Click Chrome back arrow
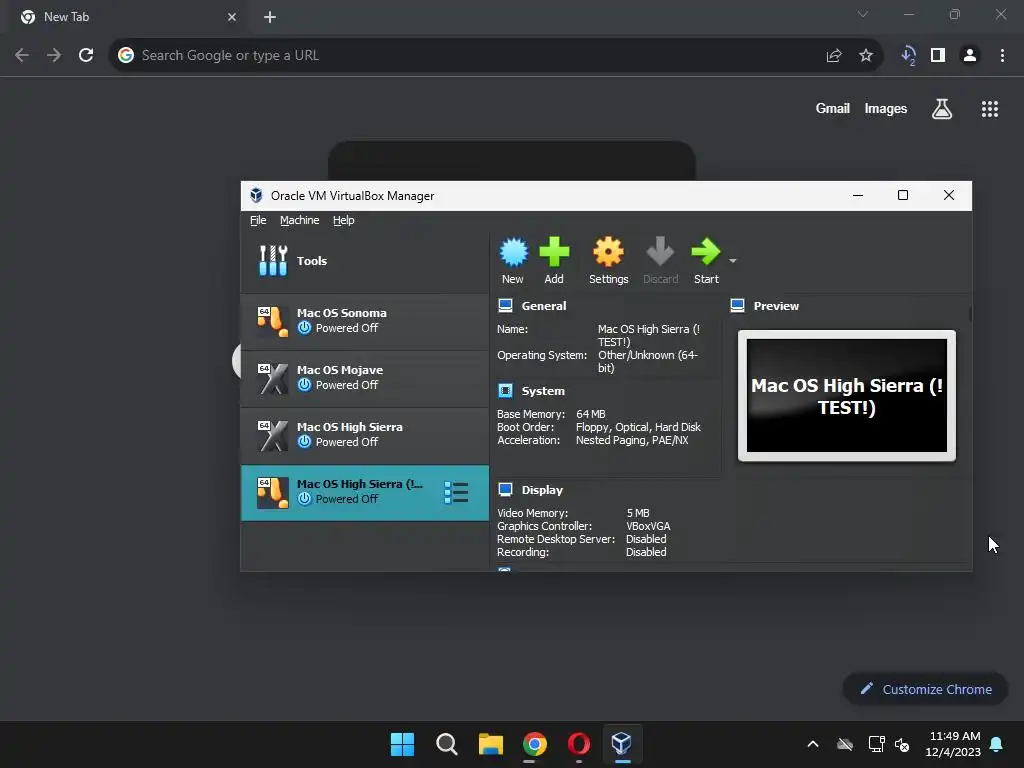 pos(22,56)
